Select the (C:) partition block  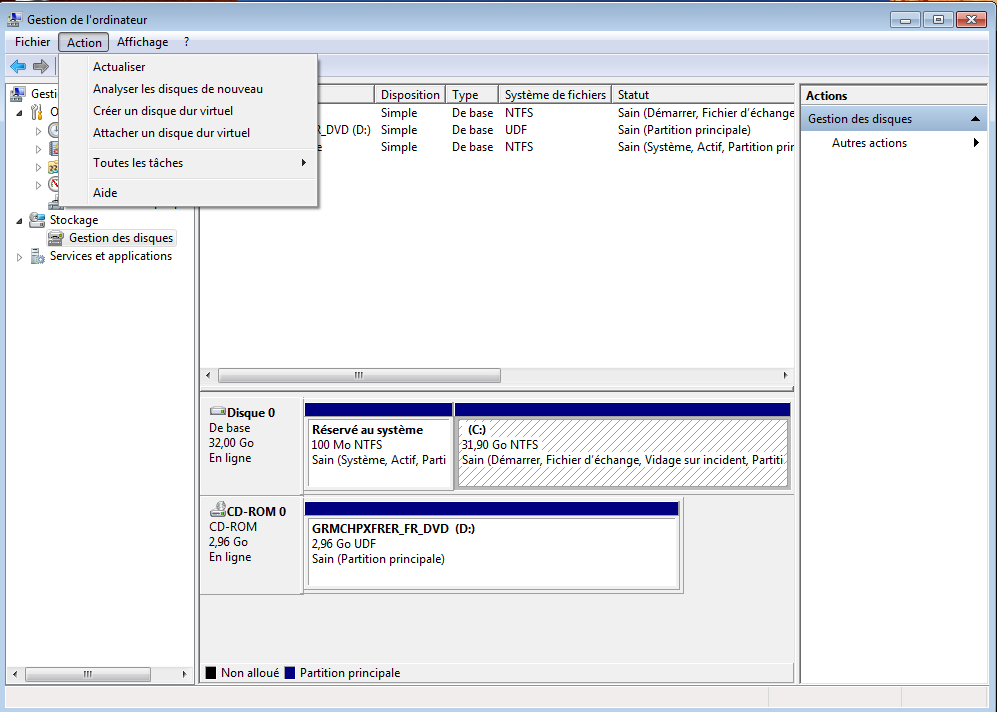(621, 452)
